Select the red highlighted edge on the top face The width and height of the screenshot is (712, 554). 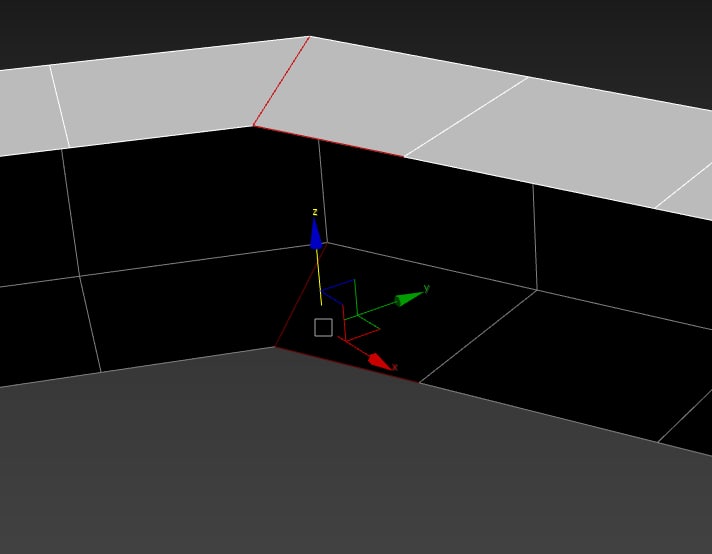pyautogui.click(x=282, y=81)
